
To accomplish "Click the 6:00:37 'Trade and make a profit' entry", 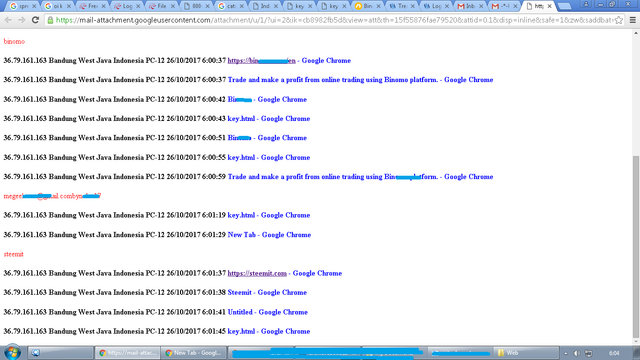I will pos(360,80).
